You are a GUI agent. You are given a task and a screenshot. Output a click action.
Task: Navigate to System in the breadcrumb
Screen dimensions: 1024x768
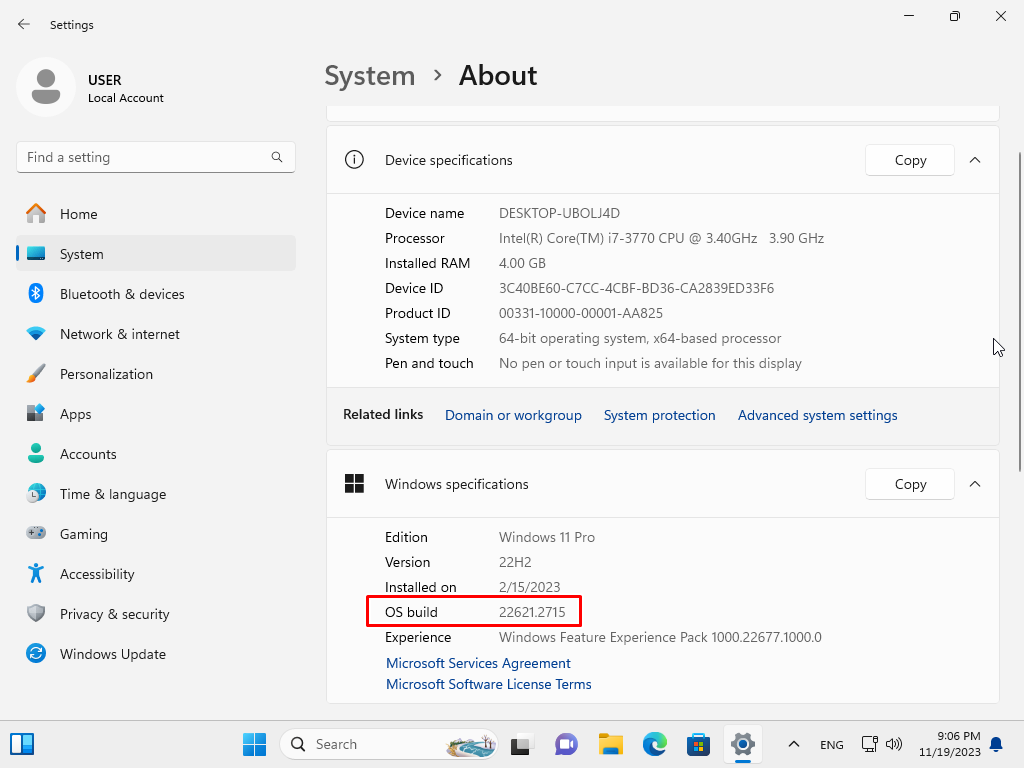click(369, 76)
